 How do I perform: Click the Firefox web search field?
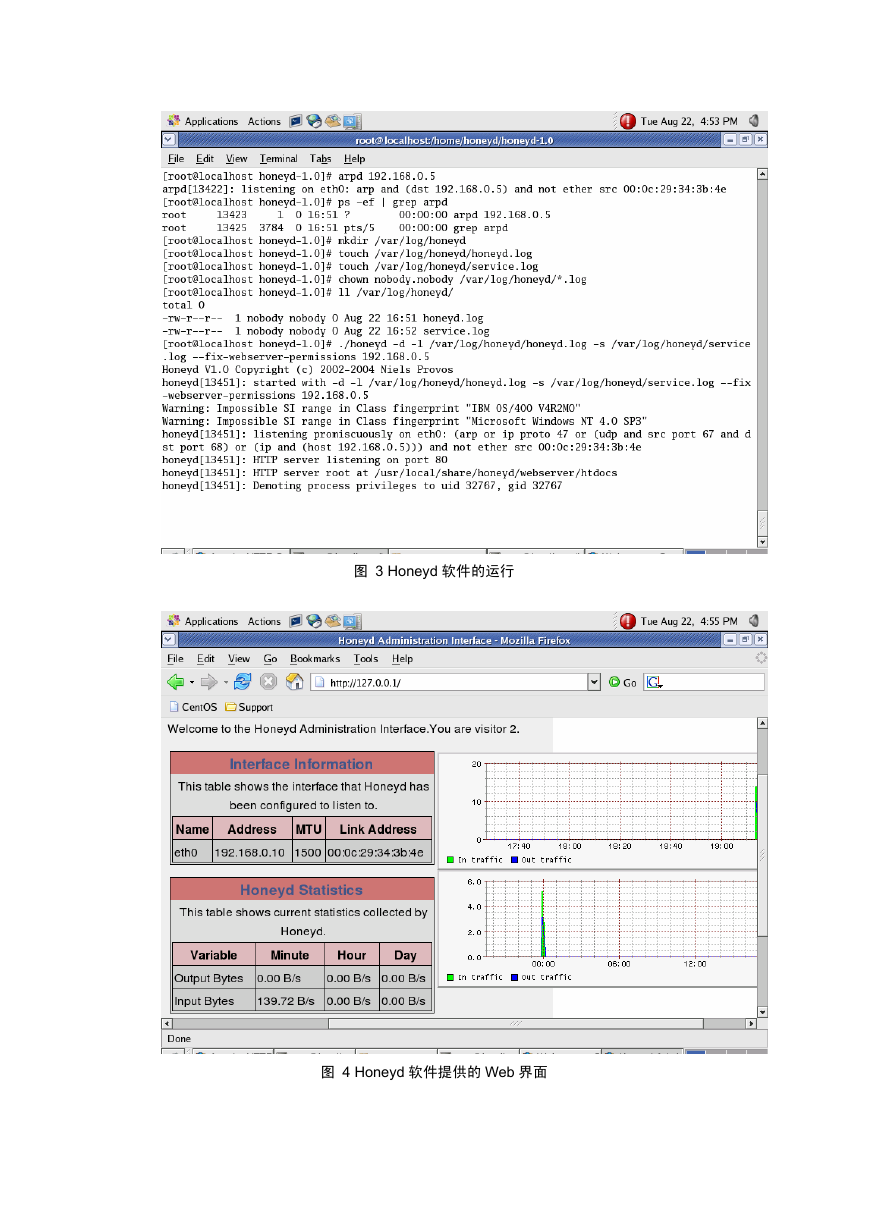point(714,682)
